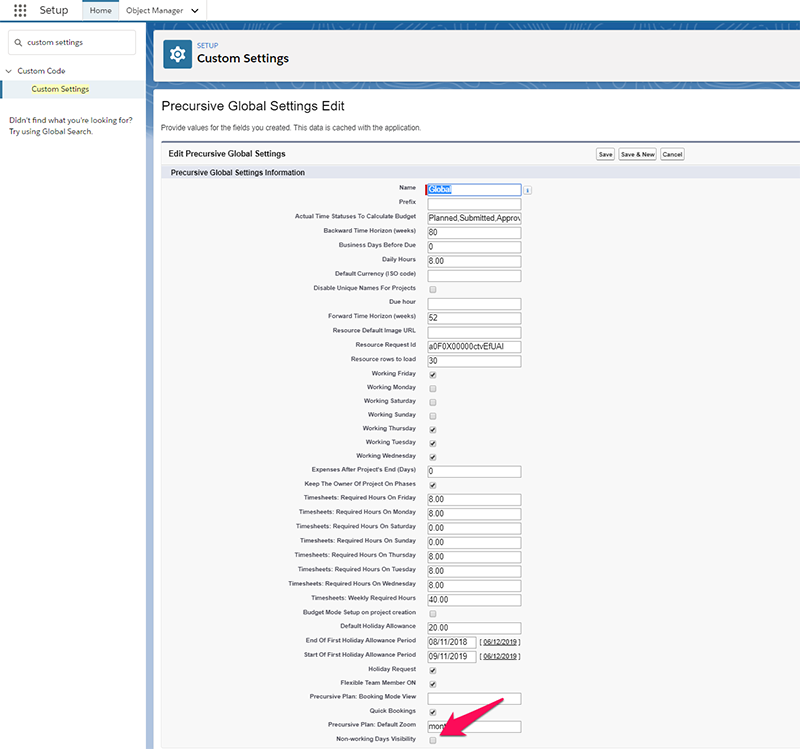Toggle the Working Friday checkbox
The height and width of the screenshot is (749, 800).
point(433,375)
